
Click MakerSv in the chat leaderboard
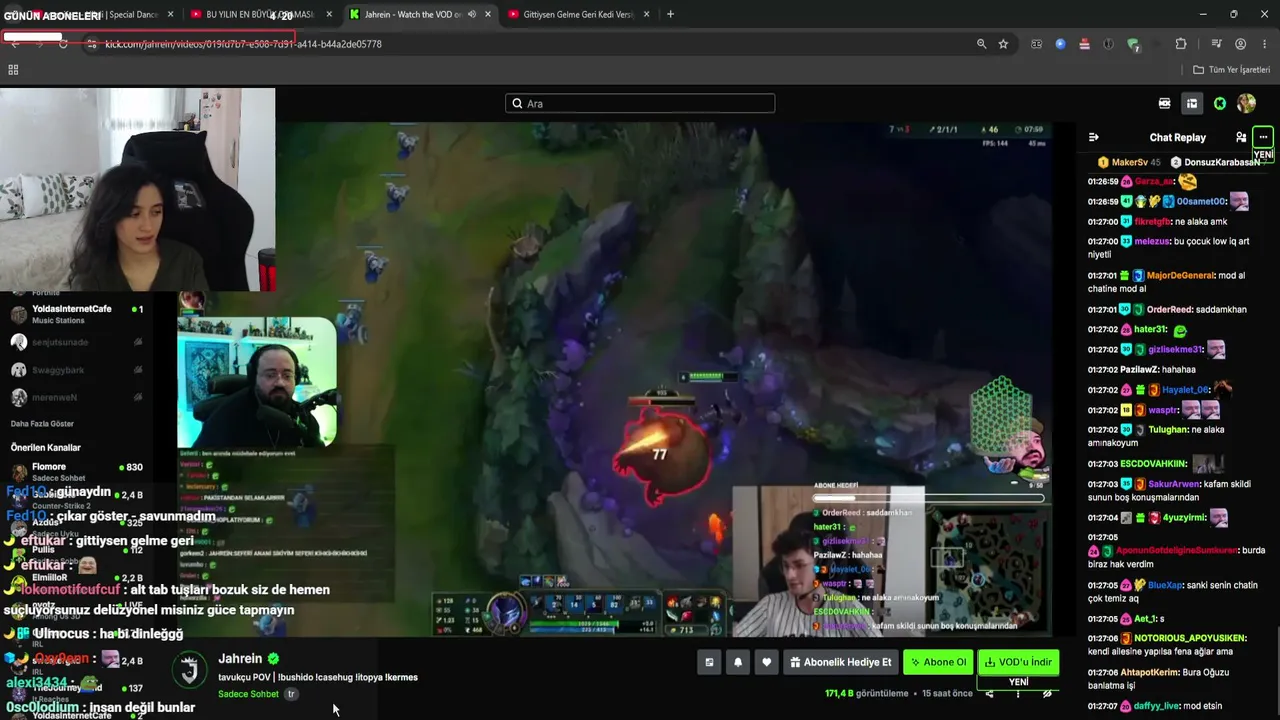click(1129, 162)
